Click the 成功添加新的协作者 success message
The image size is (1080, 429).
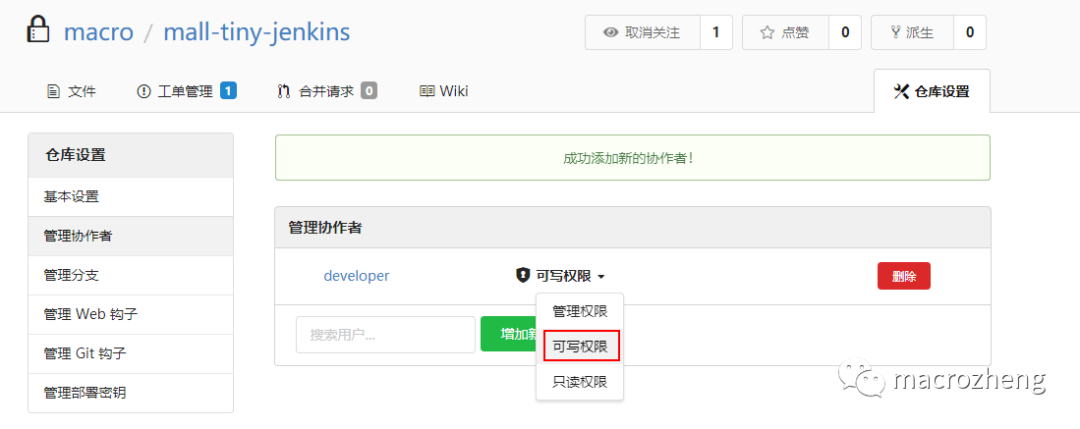click(x=632, y=158)
